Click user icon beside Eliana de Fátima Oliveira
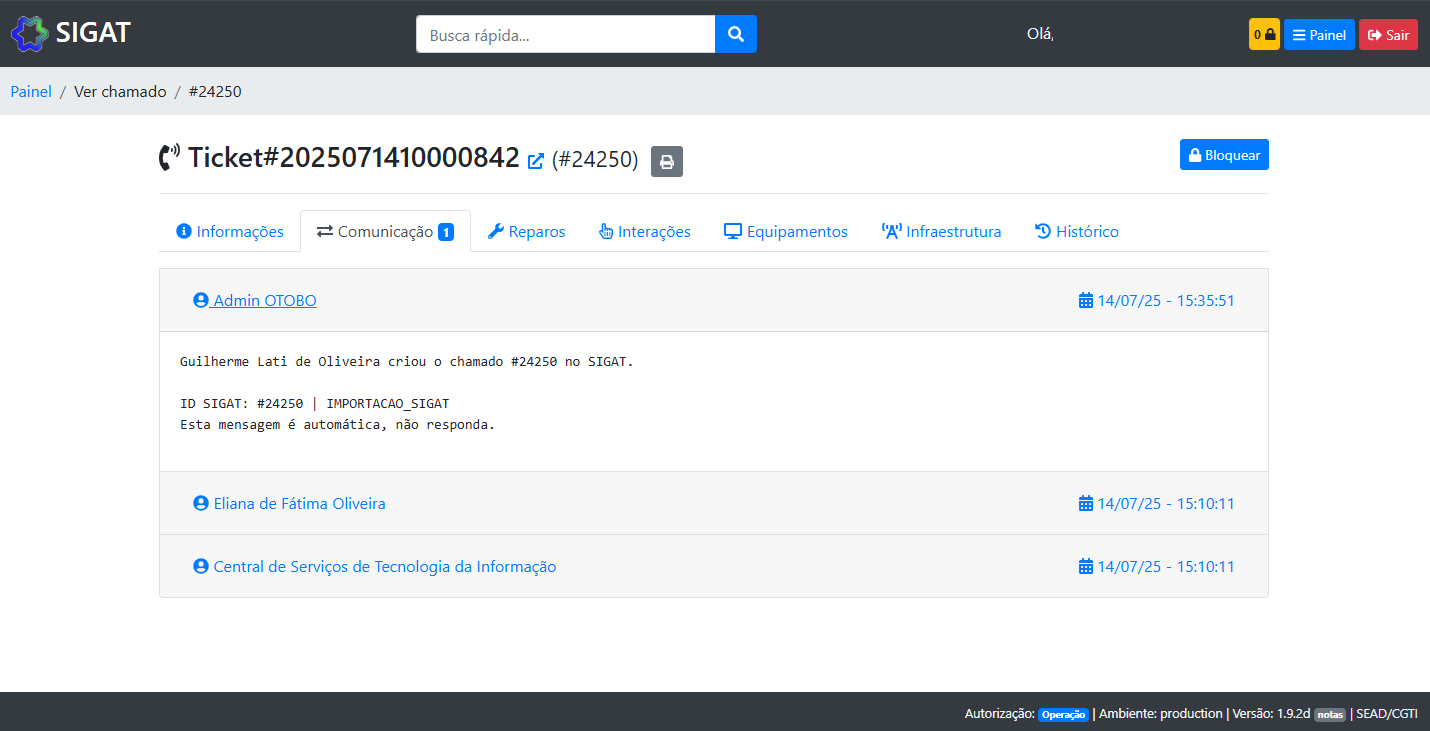The image size is (1430, 731). [x=200, y=503]
